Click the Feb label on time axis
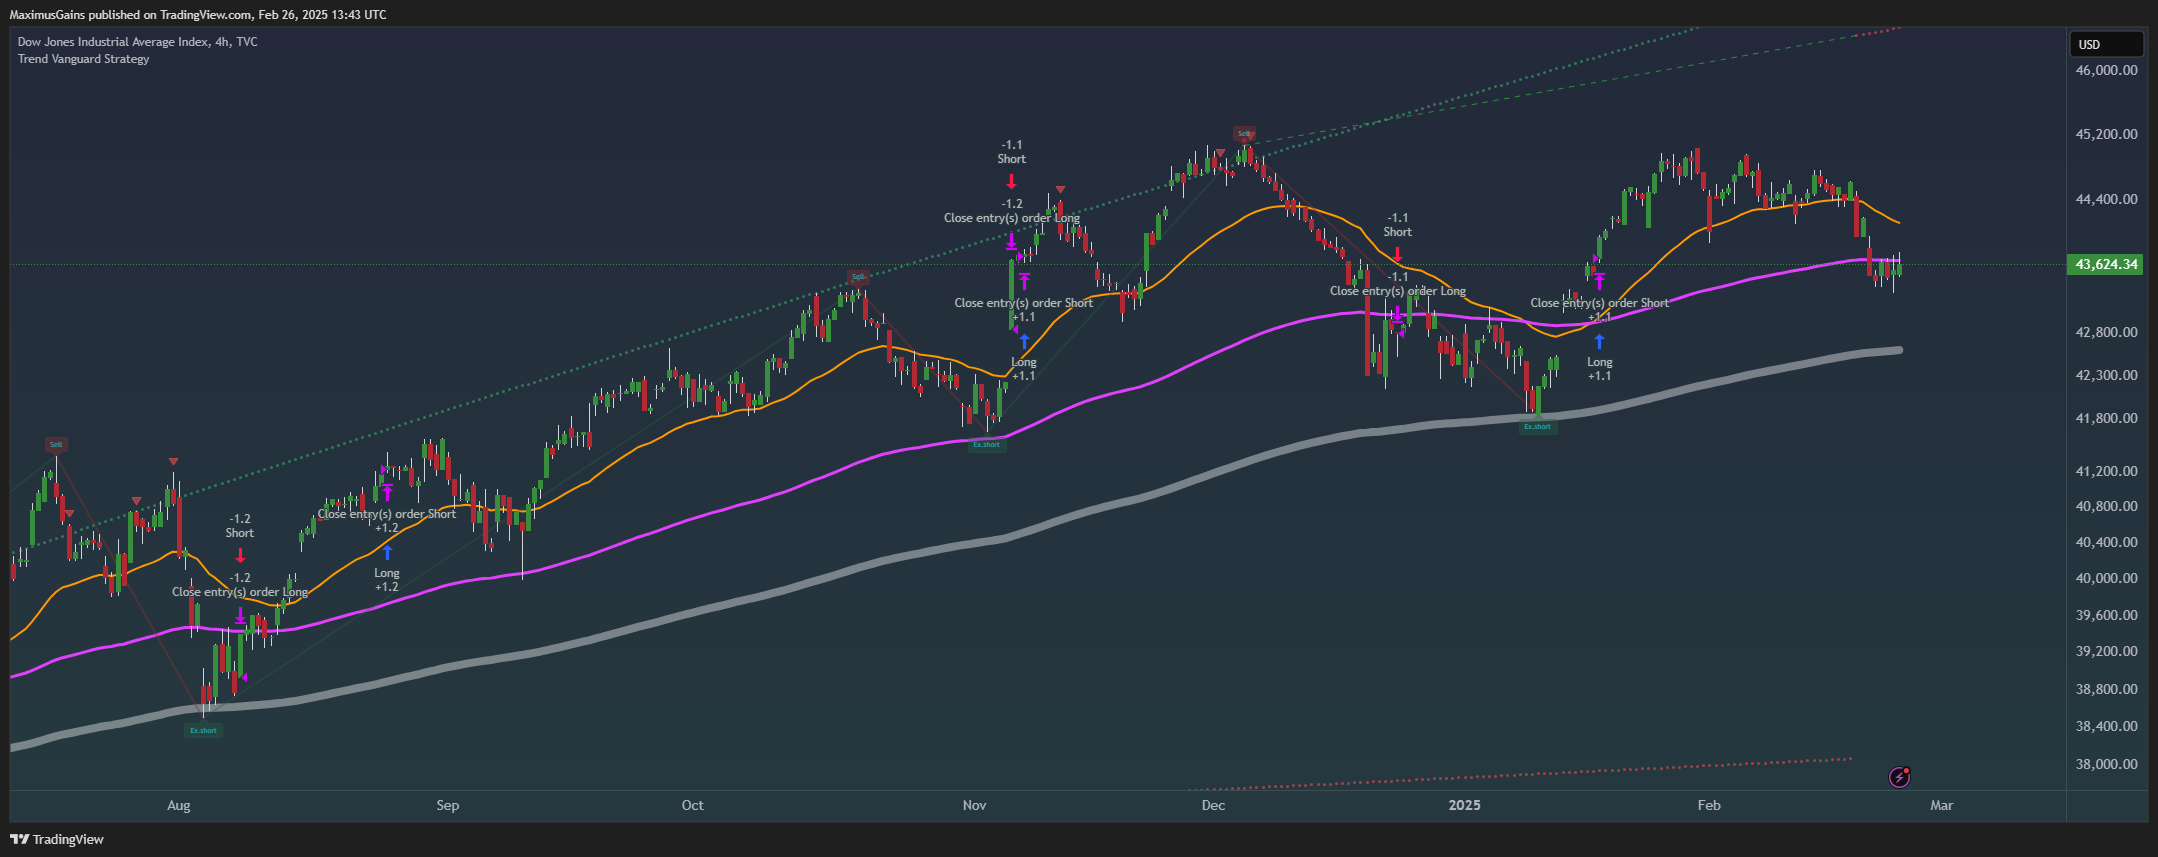 pyautogui.click(x=1709, y=805)
